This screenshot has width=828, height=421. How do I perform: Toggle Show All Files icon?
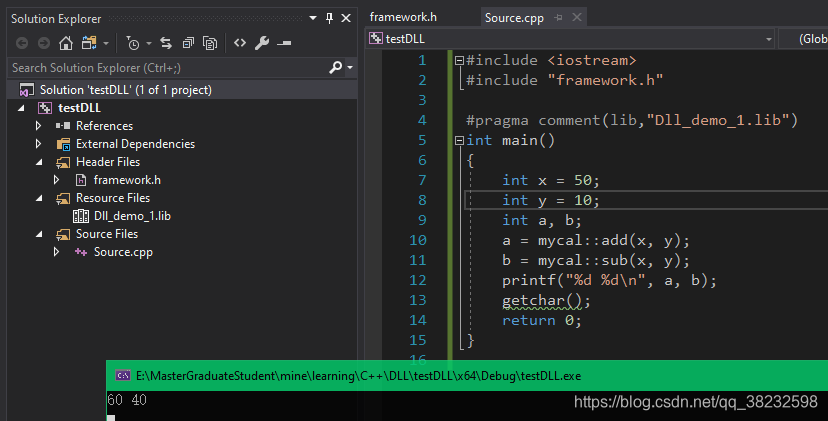pos(210,43)
